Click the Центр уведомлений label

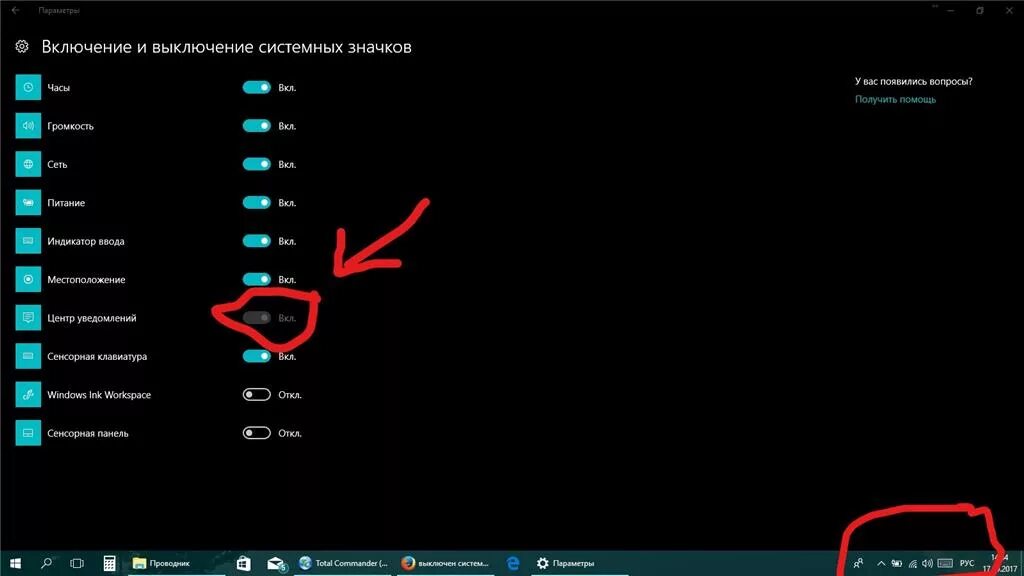[91, 318]
